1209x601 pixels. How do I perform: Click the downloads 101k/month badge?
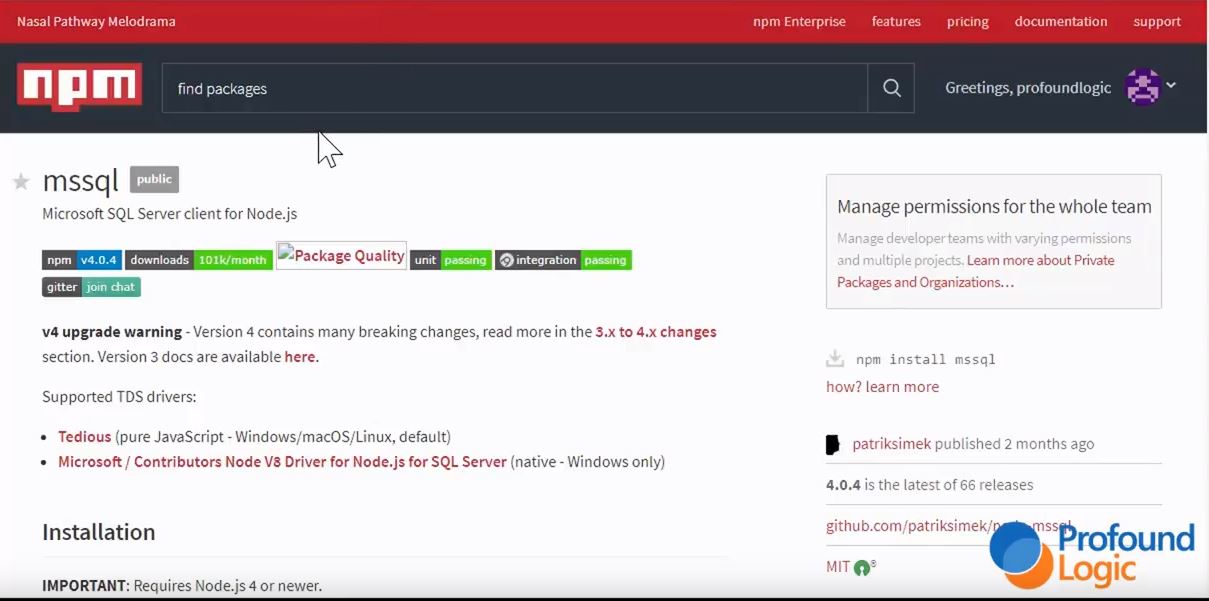[199, 260]
